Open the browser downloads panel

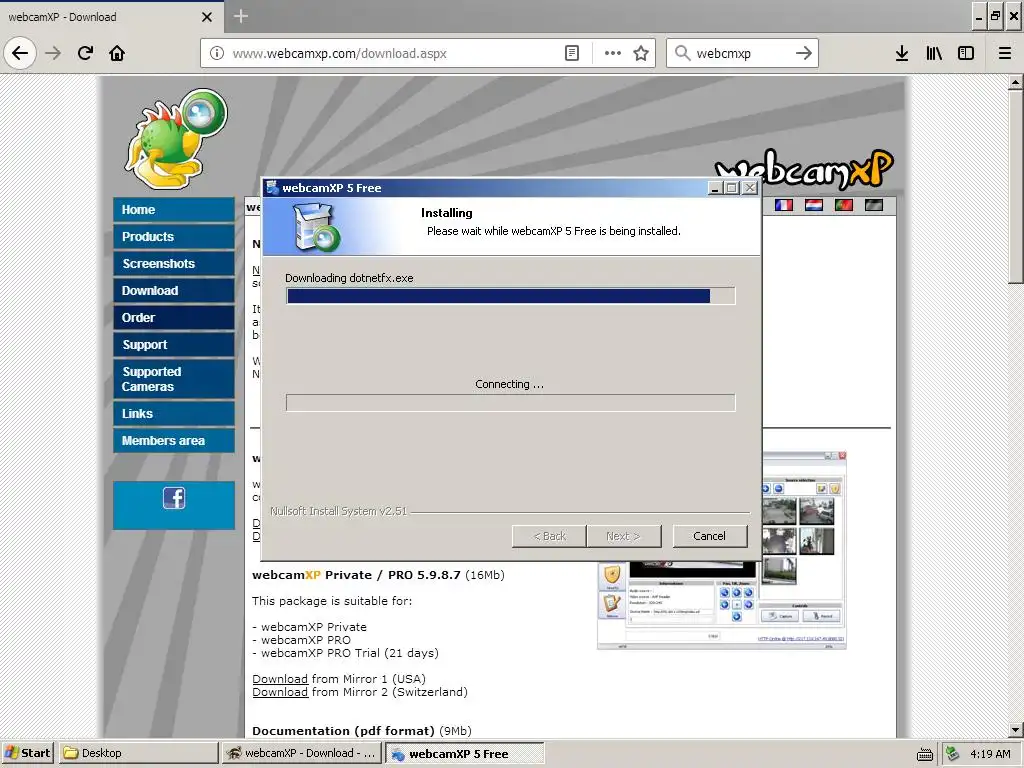pos(902,53)
